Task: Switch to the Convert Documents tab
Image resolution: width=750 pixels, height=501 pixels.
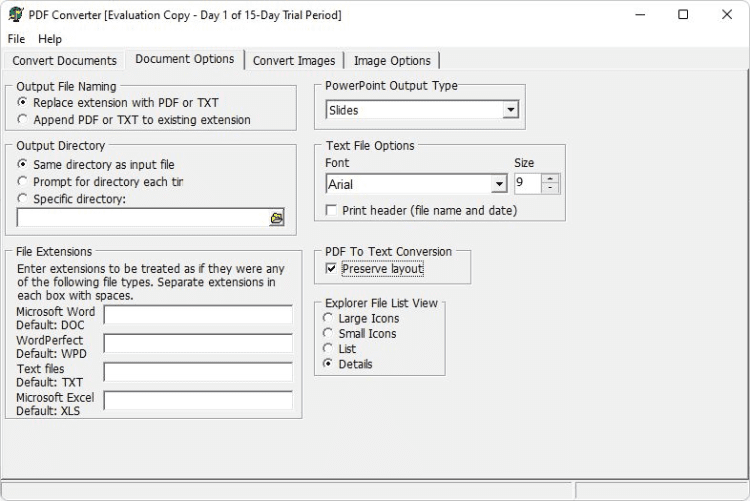Action: [x=65, y=61]
